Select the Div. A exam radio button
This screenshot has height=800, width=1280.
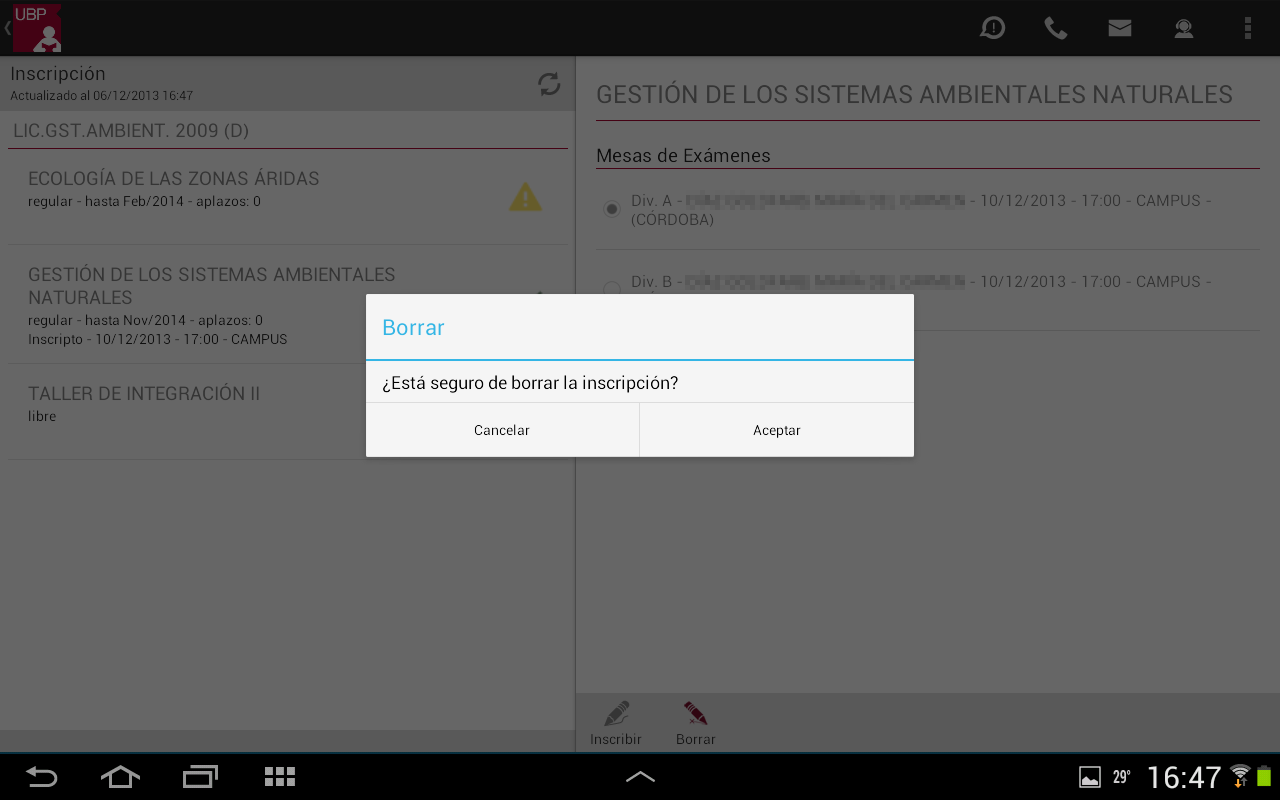(x=612, y=209)
